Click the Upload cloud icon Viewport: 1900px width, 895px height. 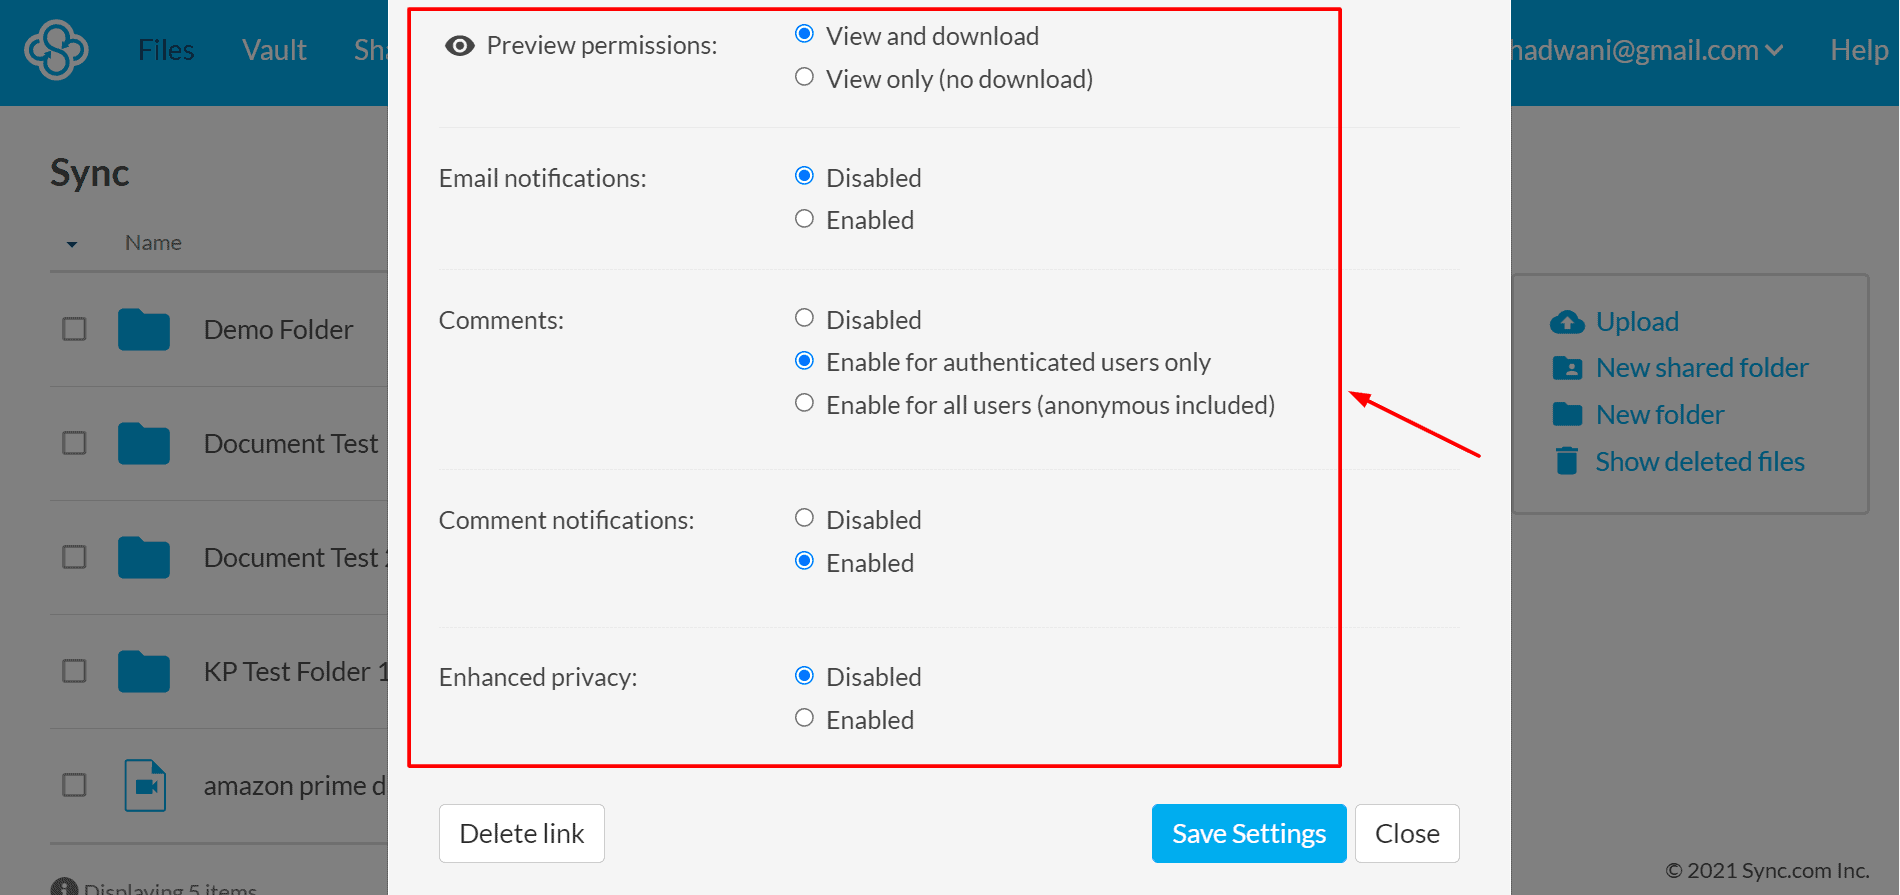point(1567,322)
